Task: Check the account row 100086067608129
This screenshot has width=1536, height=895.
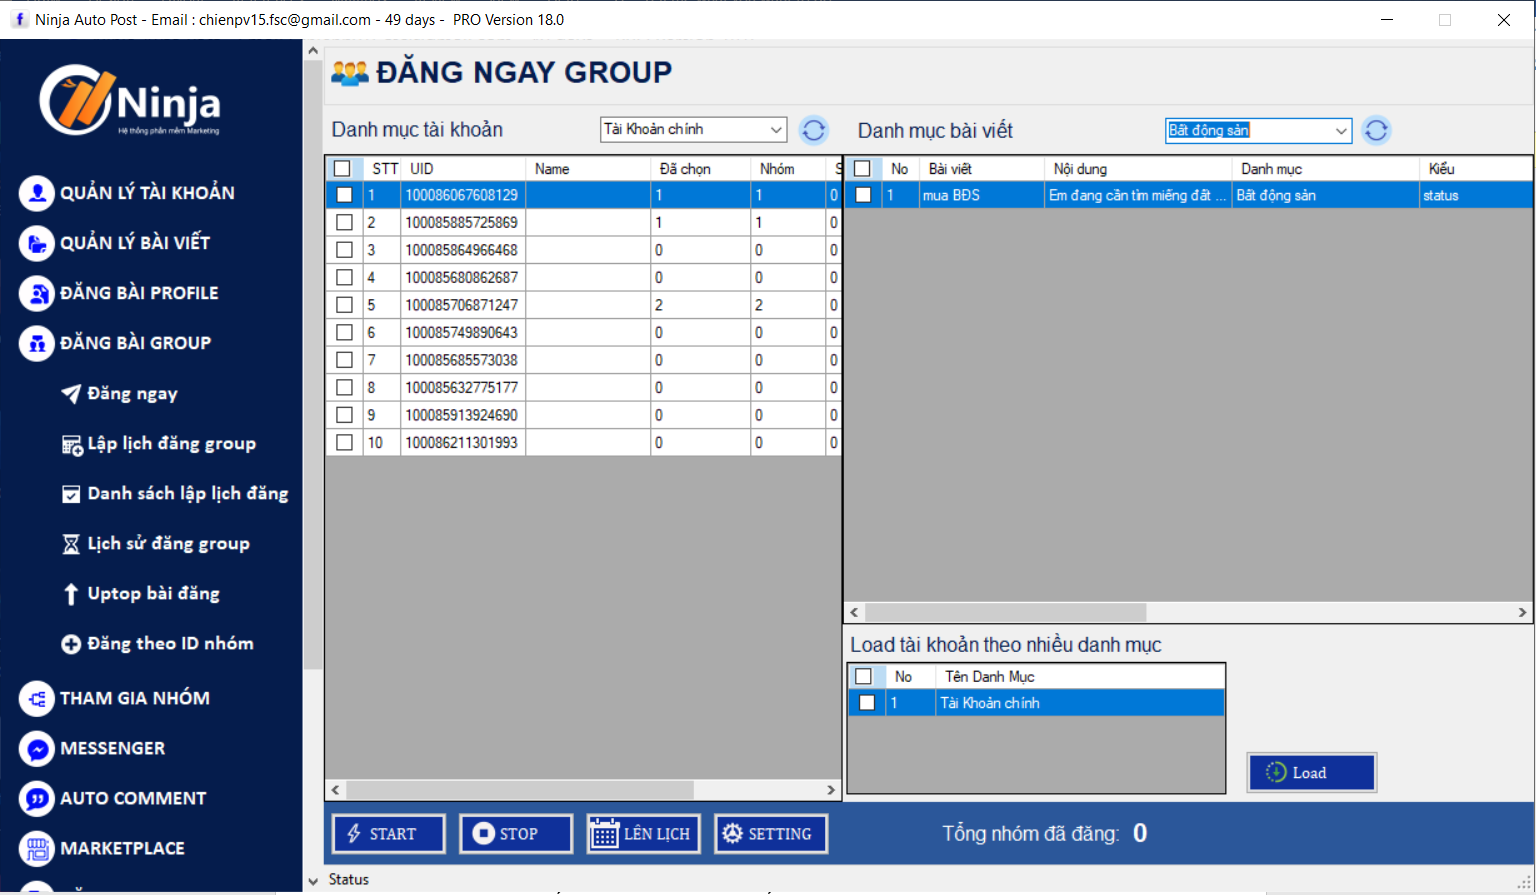Action: tap(344, 195)
